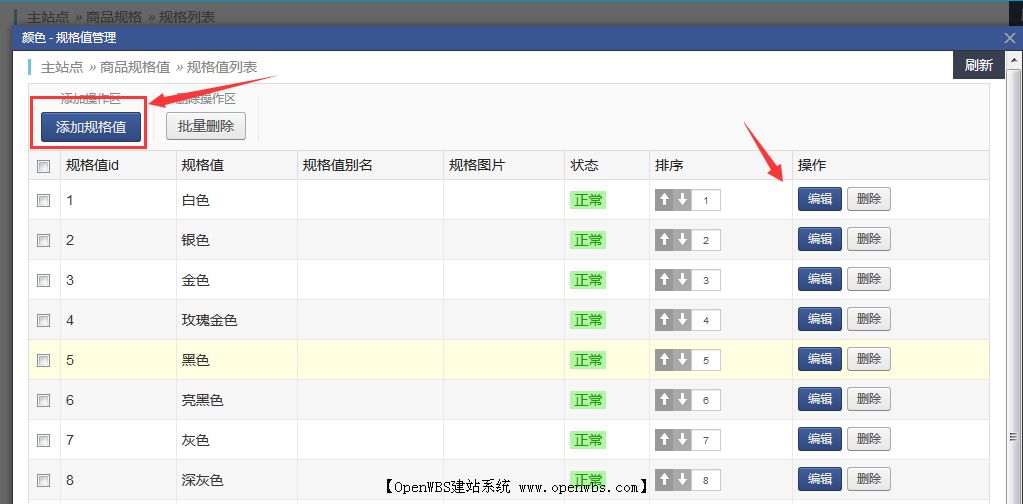1023x504 pixels.
Task: Check the checkbox for 白色 row
Action: tap(43, 200)
